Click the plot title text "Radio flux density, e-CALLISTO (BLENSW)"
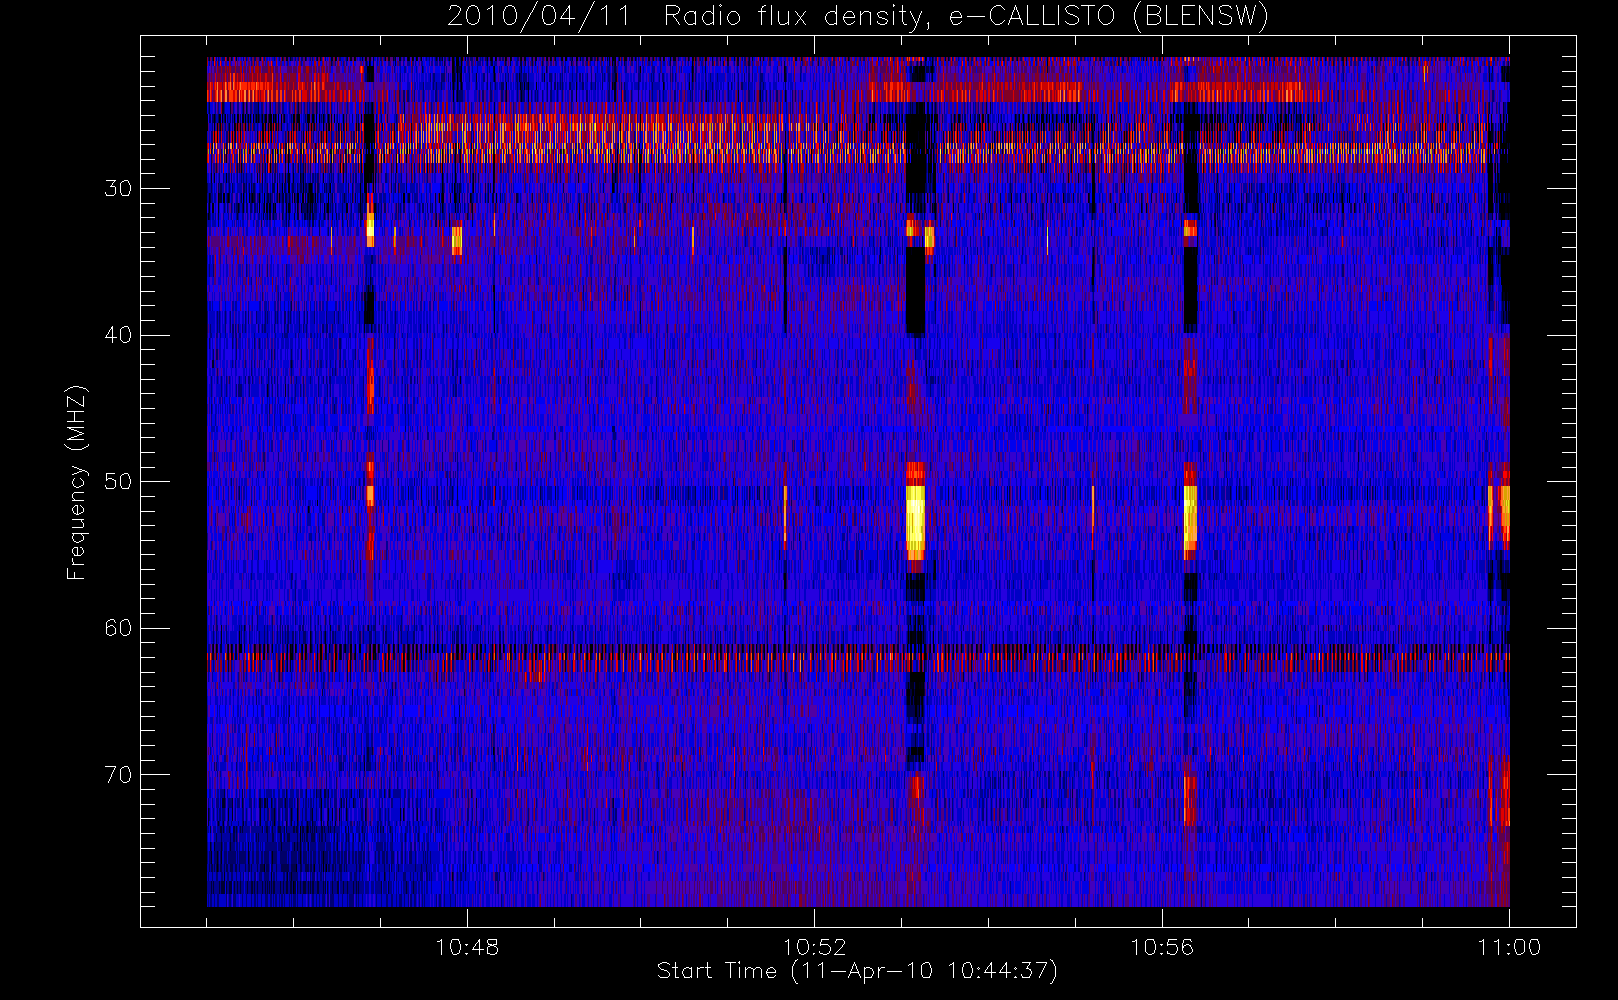Screen dimensions: 1618x1000 [x=966, y=17]
